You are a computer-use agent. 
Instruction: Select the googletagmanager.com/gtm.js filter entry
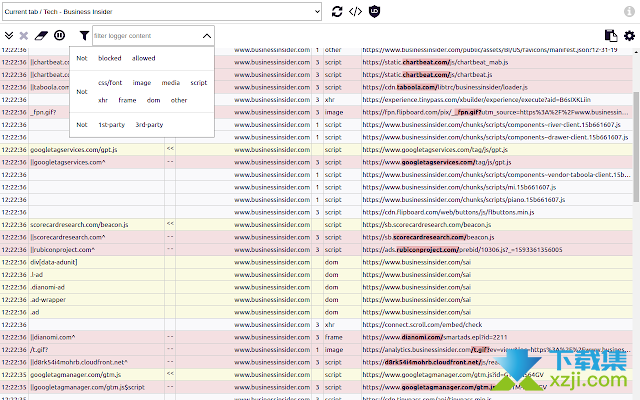tap(76, 375)
